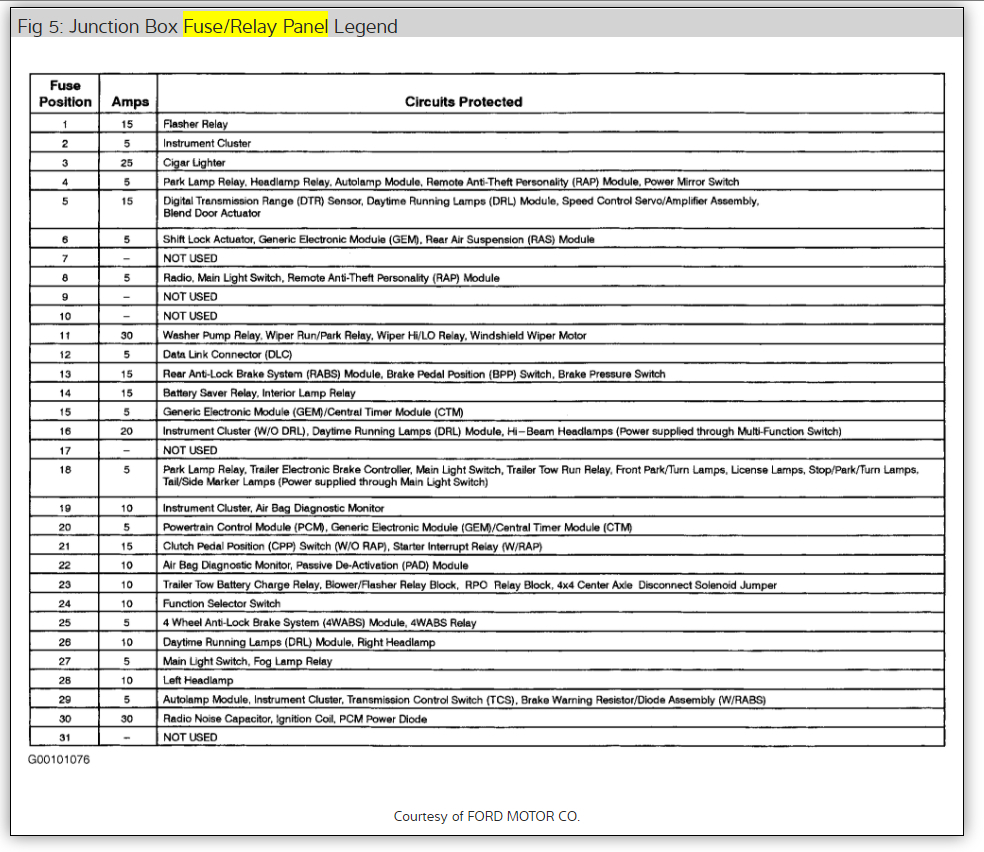The image size is (984, 852).
Task: Click the G00101076 figure code
Action: click(58, 760)
